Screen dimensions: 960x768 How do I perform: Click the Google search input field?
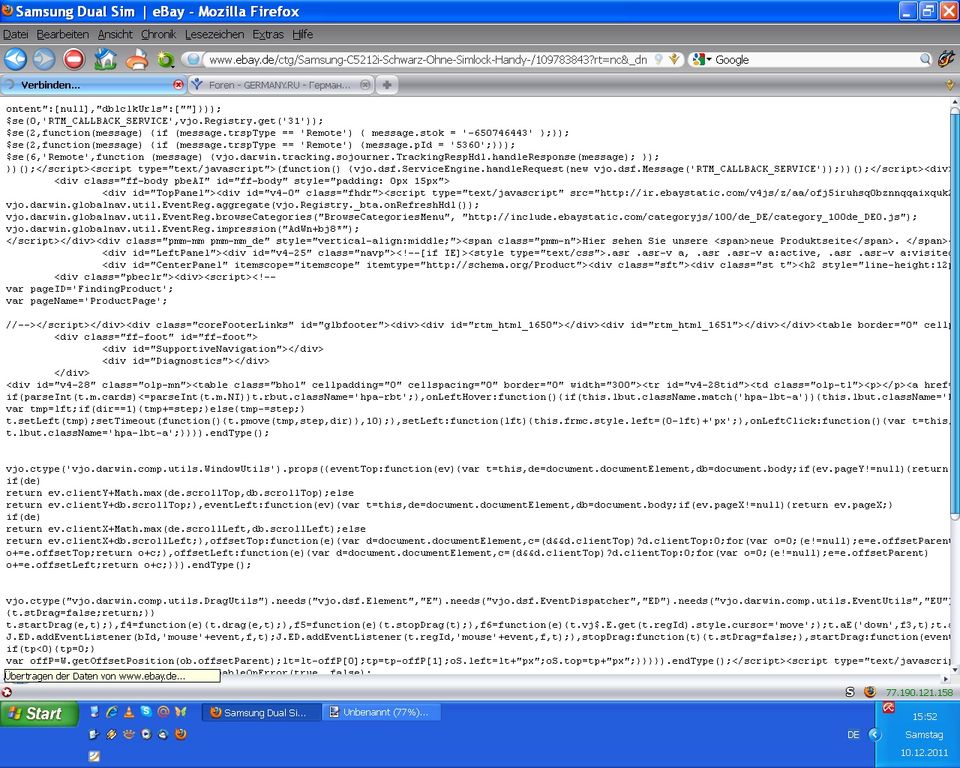coord(816,59)
